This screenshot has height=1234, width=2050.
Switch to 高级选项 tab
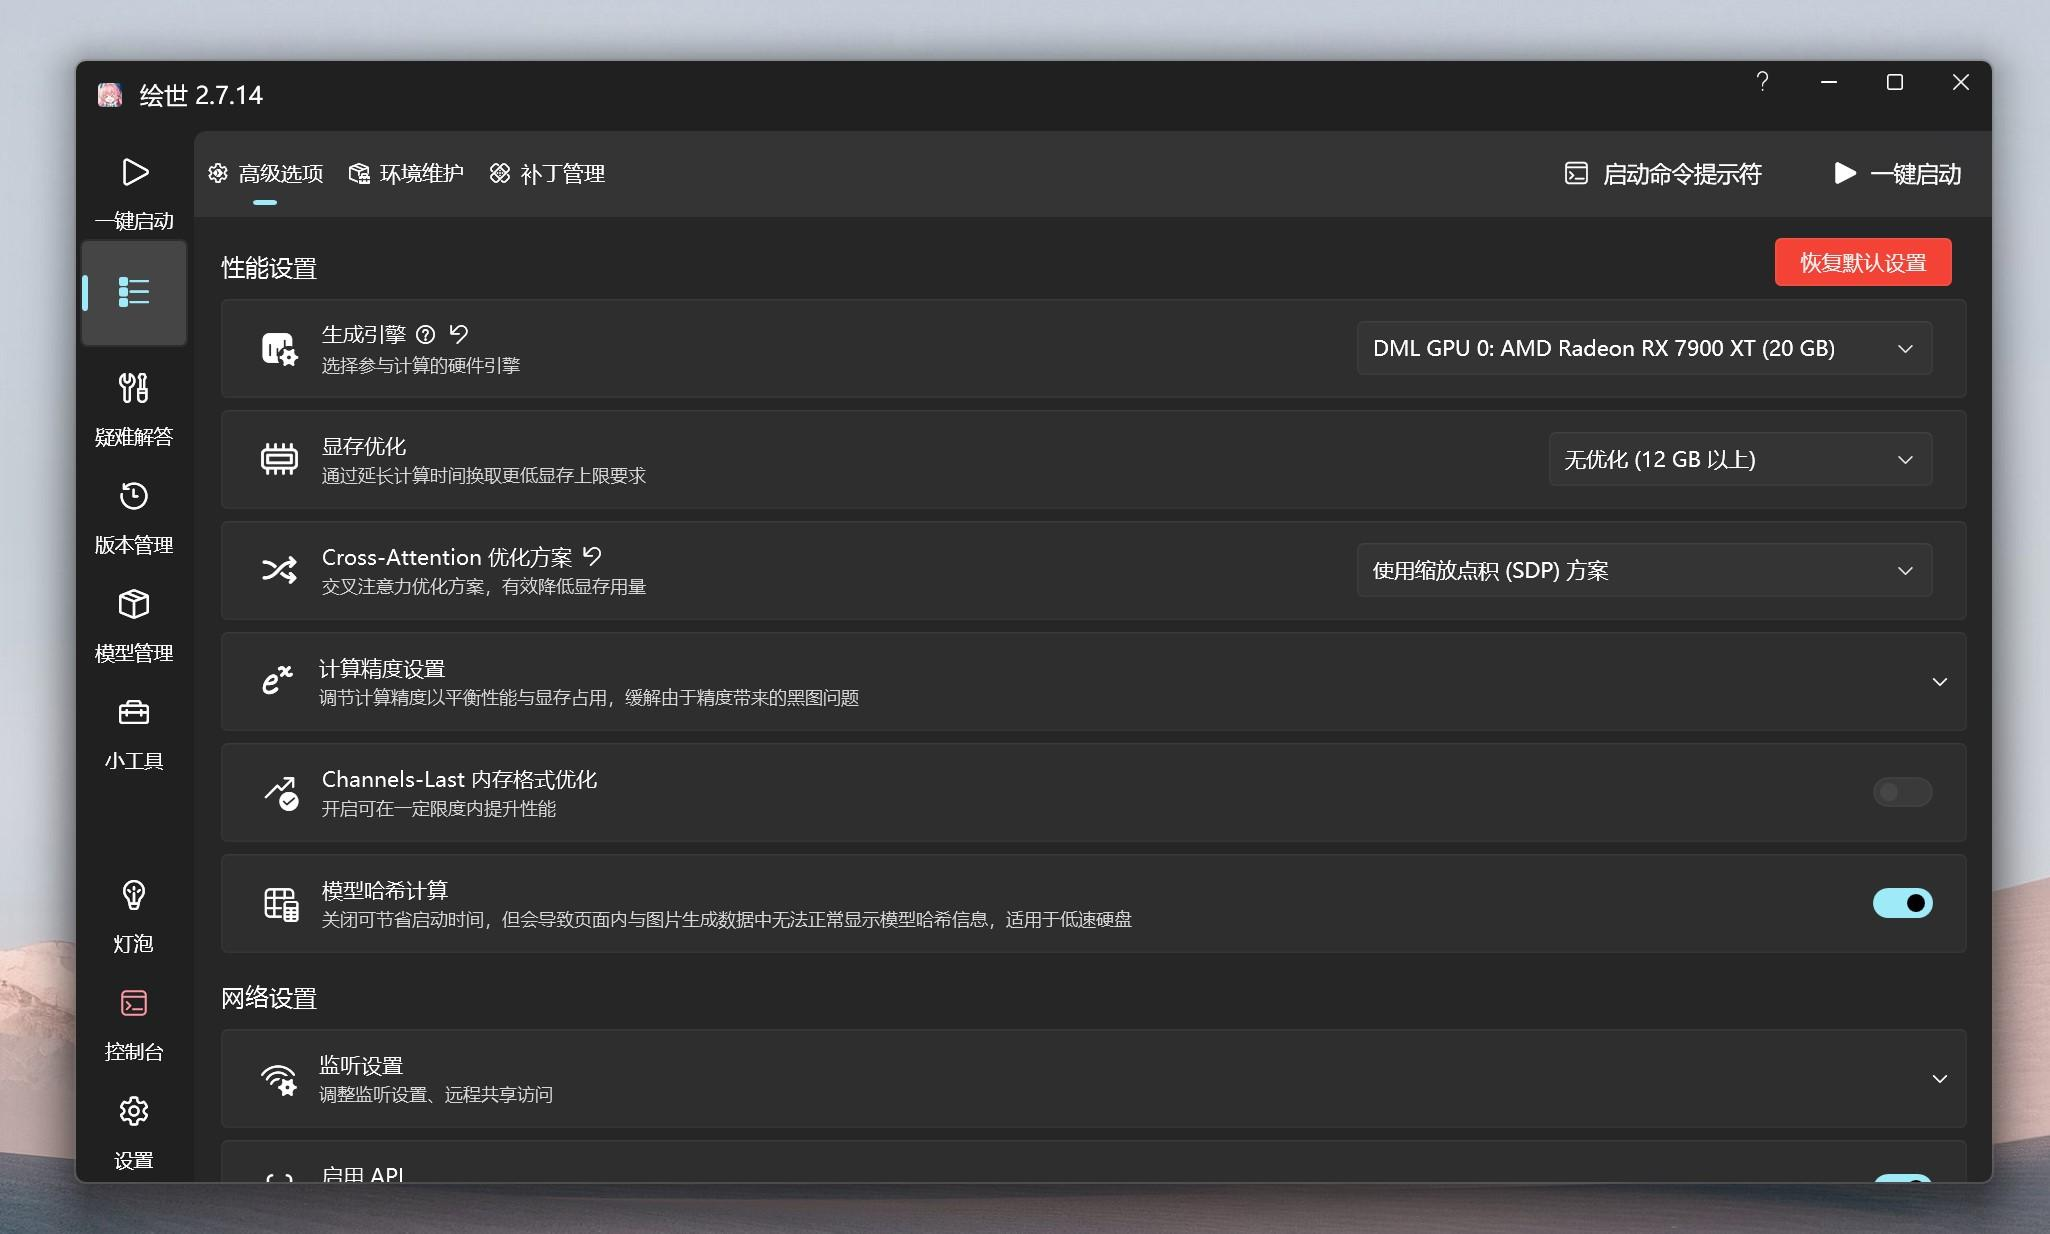coord(265,174)
